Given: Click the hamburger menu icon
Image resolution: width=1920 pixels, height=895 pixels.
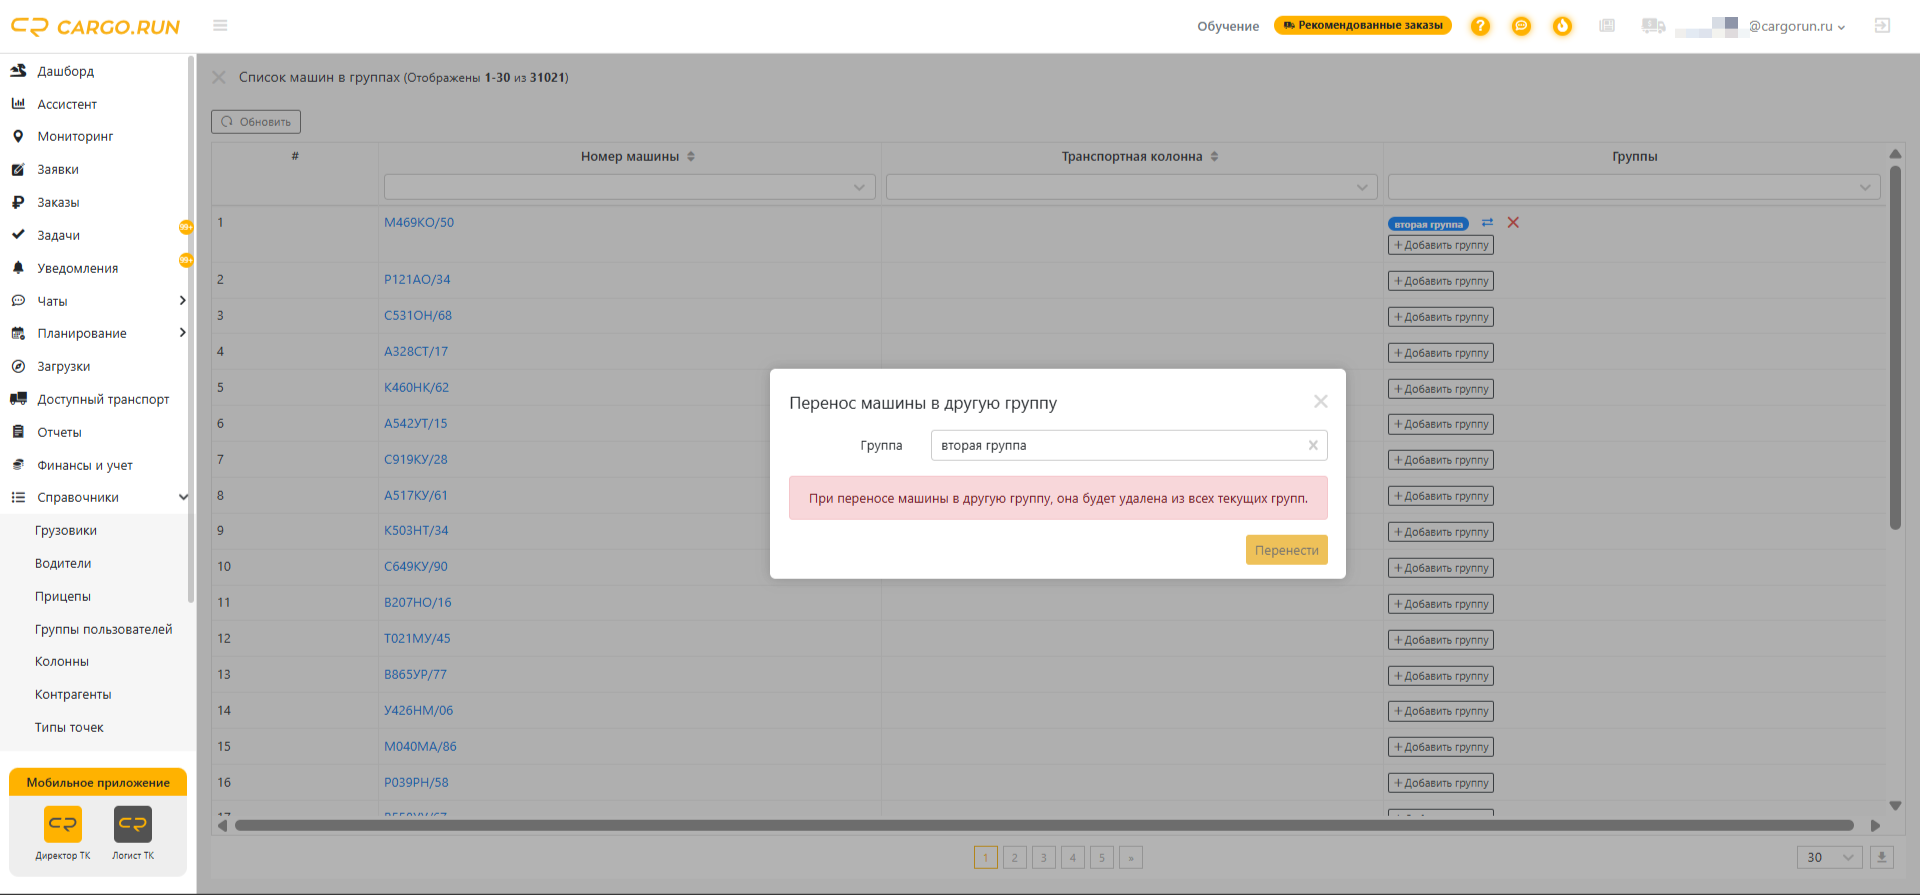Looking at the screenshot, I should [x=220, y=26].
